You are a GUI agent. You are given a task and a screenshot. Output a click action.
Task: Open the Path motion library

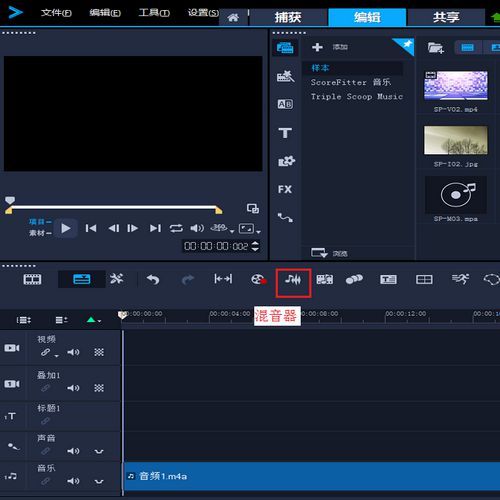click(285, 217)
